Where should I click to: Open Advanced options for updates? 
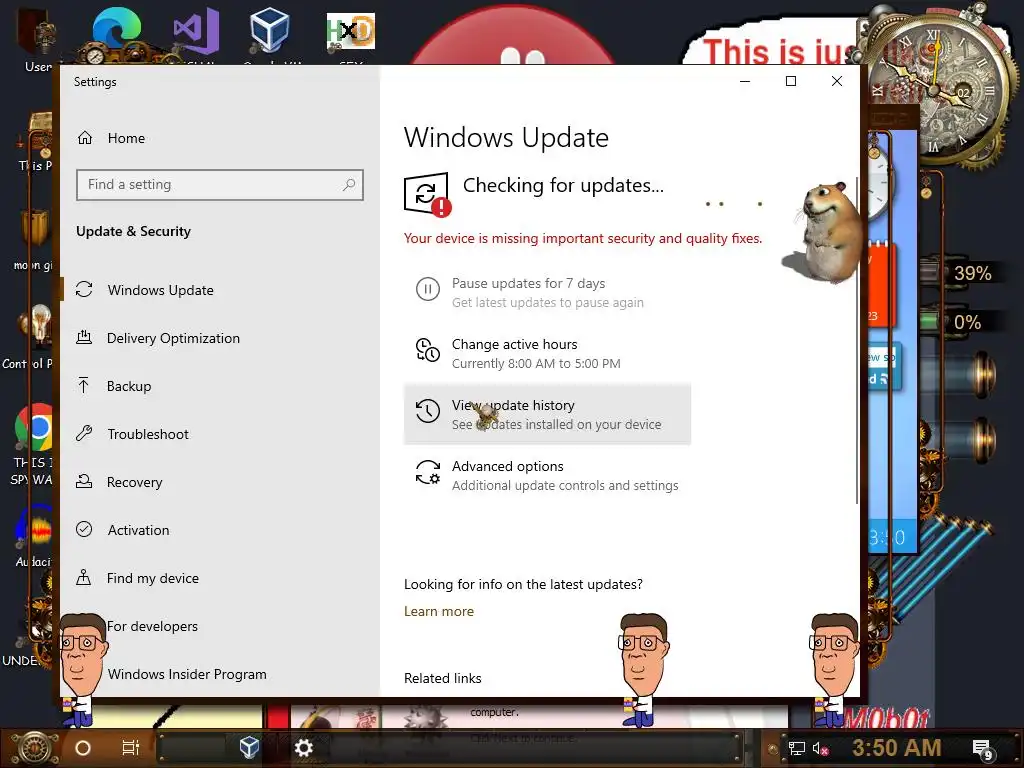click(x=547, y=475)
